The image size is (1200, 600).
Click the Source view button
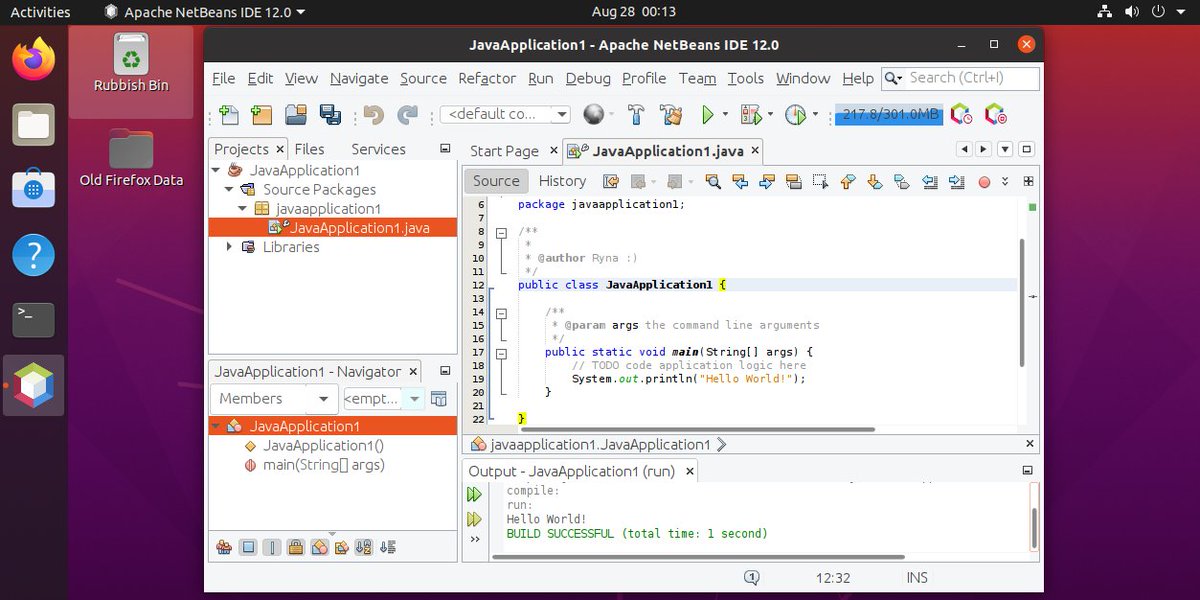(x=496, y=181)
